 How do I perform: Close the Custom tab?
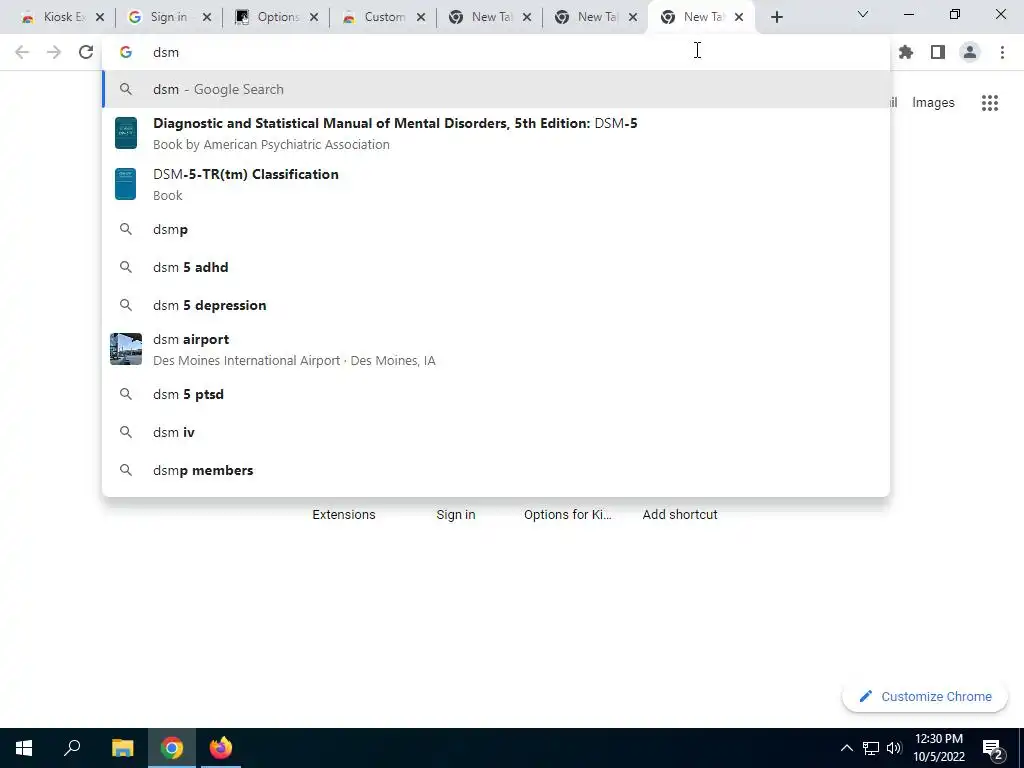[421, 17]
